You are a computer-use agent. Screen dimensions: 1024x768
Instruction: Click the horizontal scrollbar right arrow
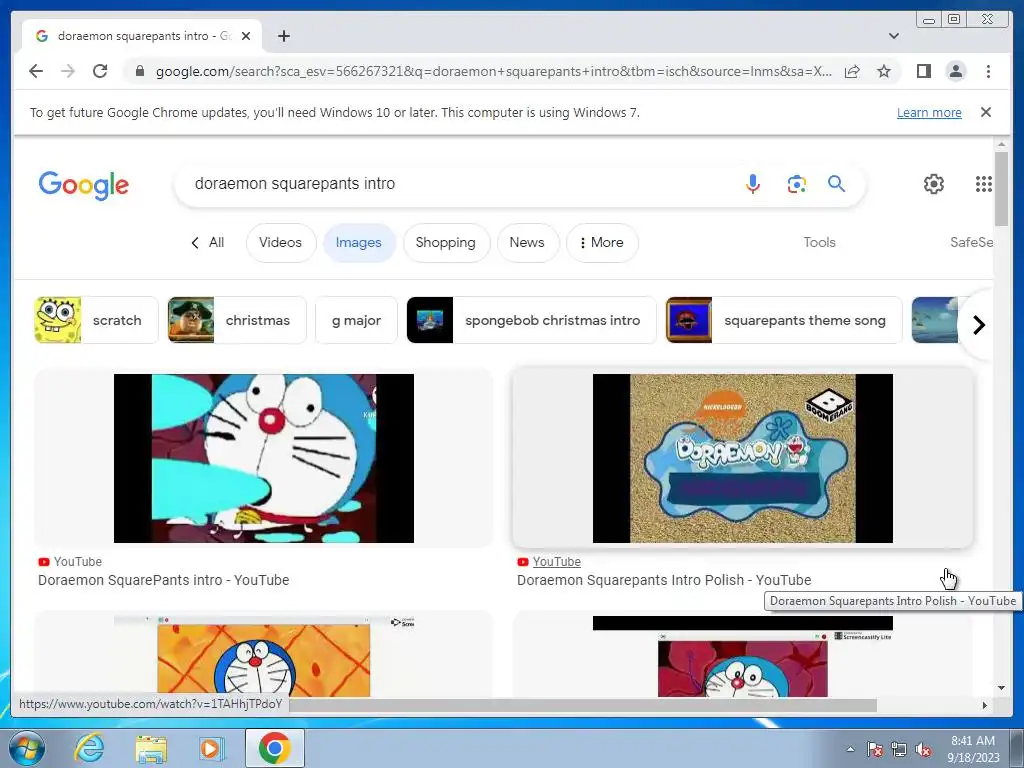pos(985,705)
